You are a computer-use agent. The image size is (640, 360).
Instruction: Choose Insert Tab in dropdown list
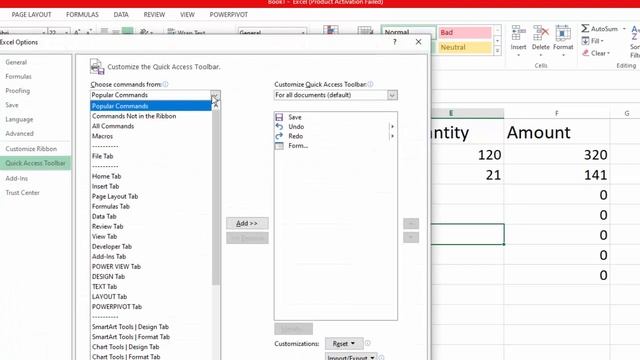pyautogui.click(x=151, y=187)
